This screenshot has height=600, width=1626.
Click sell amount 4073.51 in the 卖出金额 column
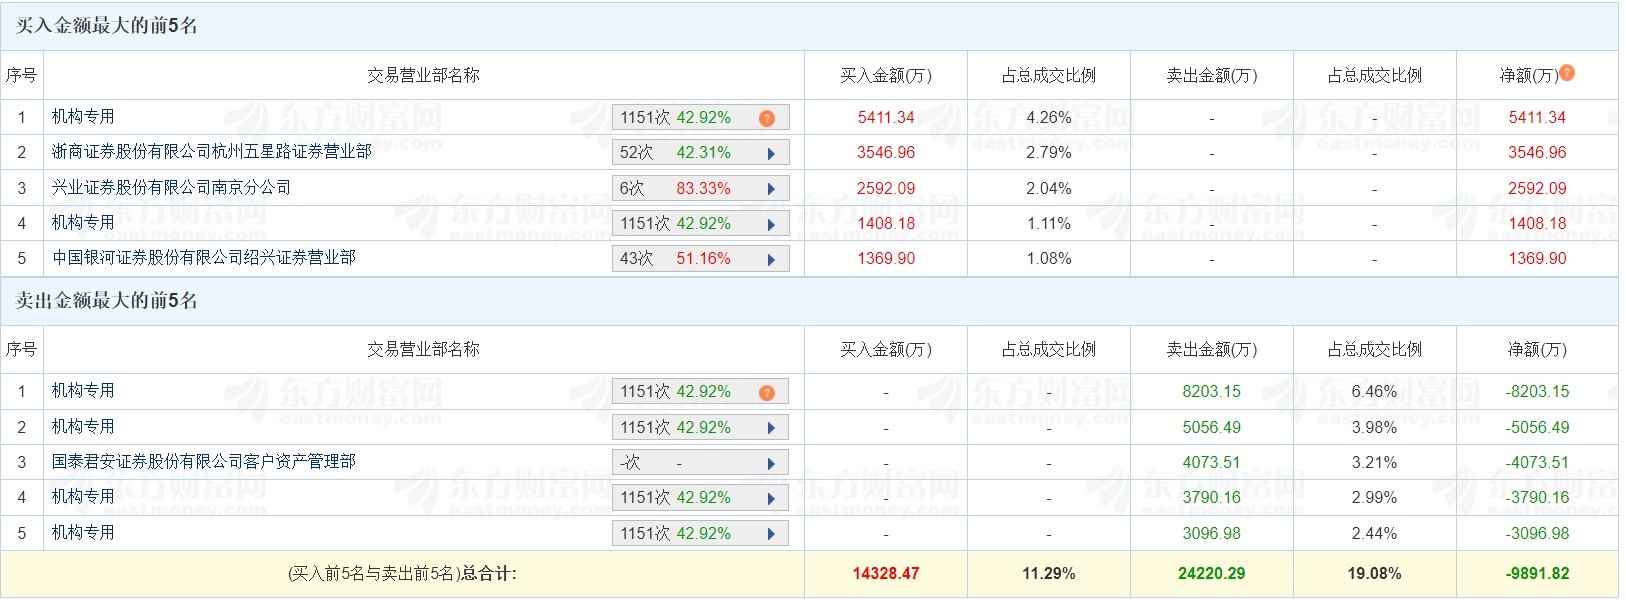1212,463
